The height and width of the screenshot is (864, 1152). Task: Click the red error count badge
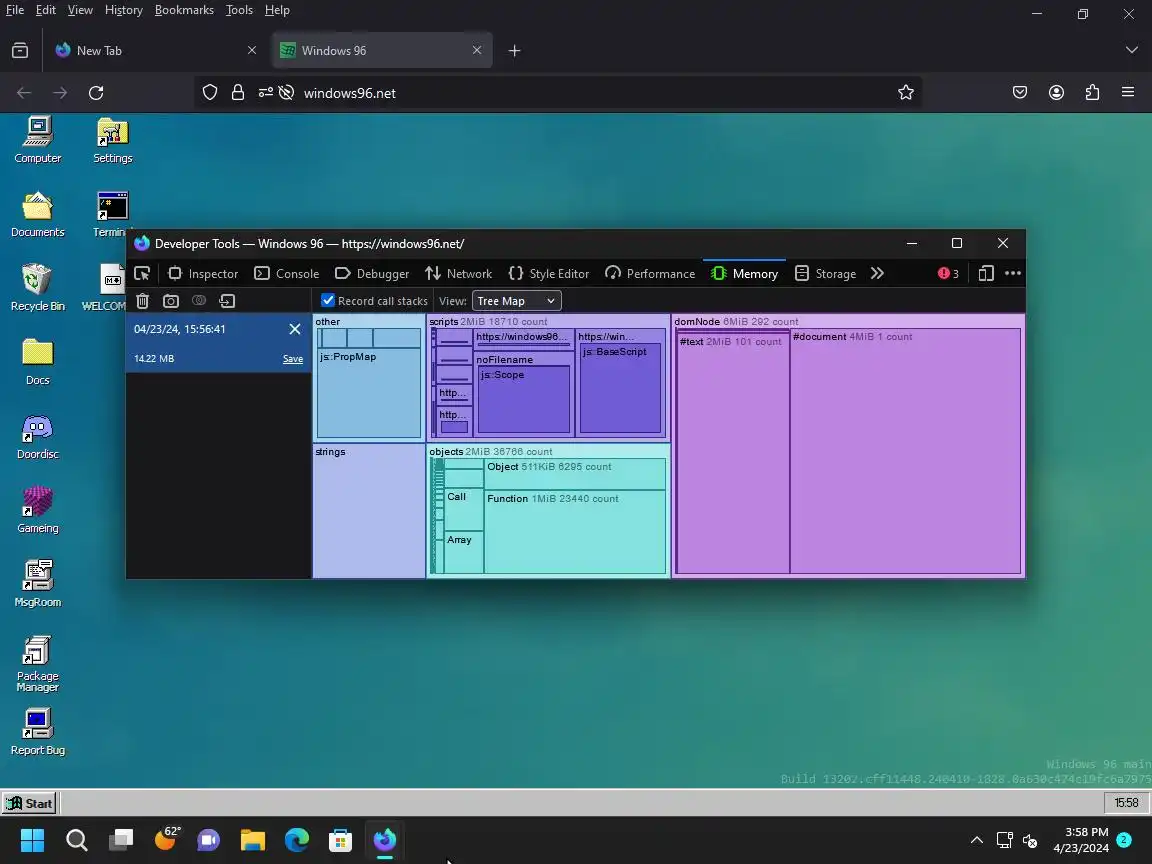[x=948, y=273]
